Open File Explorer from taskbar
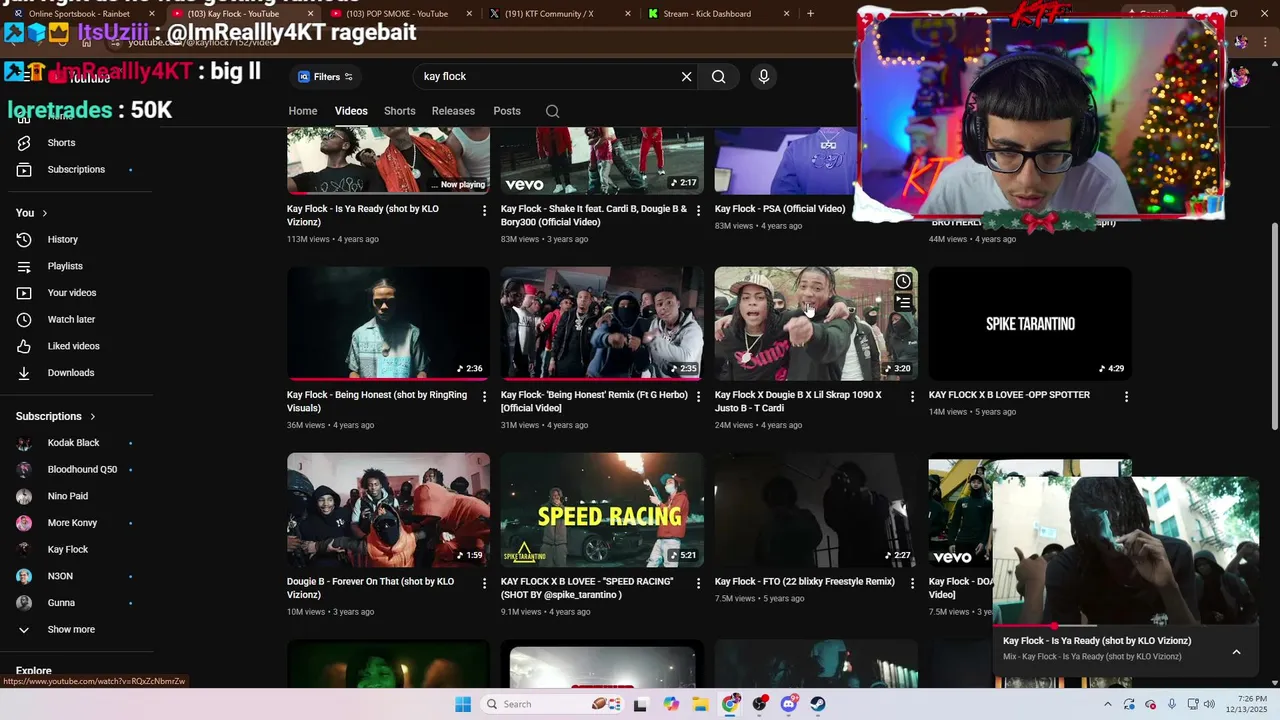1280x720 pixels. pos(700,704)
